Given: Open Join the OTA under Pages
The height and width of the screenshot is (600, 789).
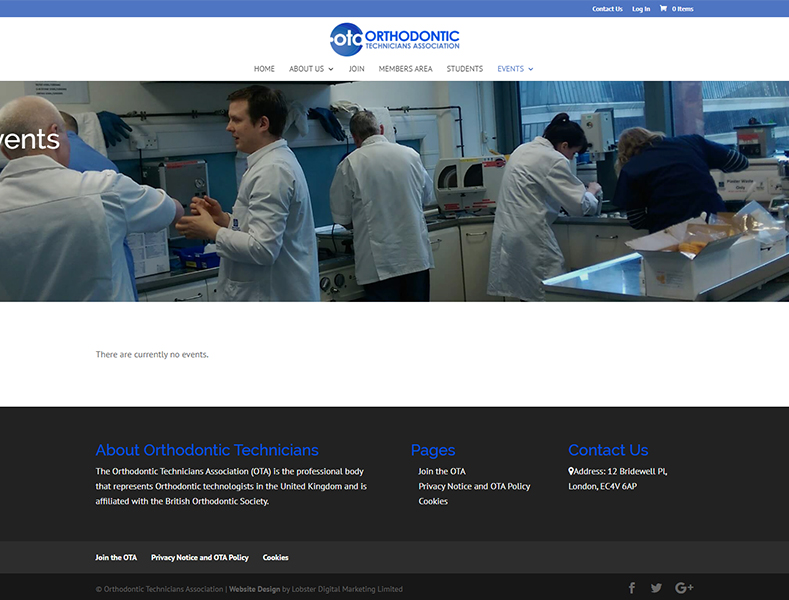Looking at the screenshot, I should tap(441, 471).
